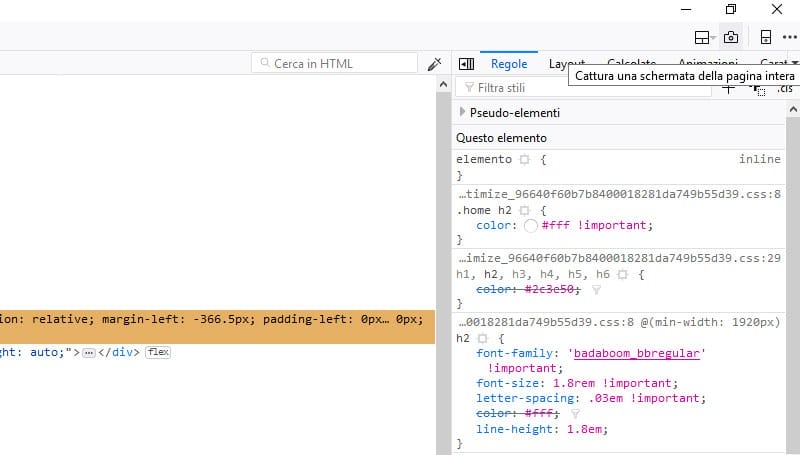Viewport: 800px width, 455px height.
Task: Open the hidden tabs overflow arrow
Action: [794, 63]
